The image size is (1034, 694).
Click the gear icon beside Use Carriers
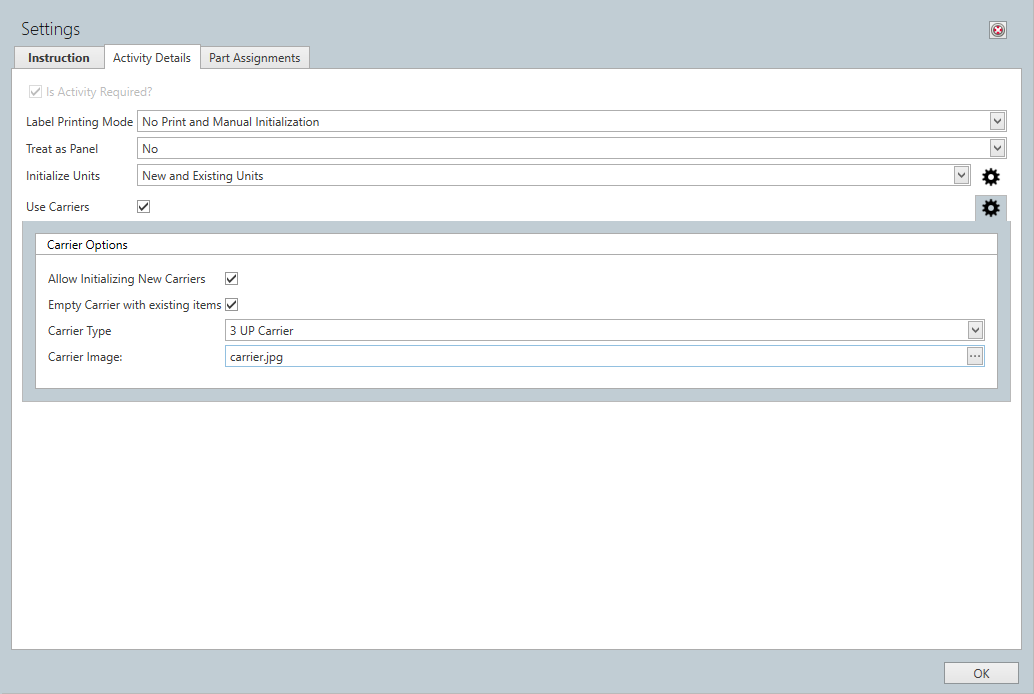coord(990,208)
